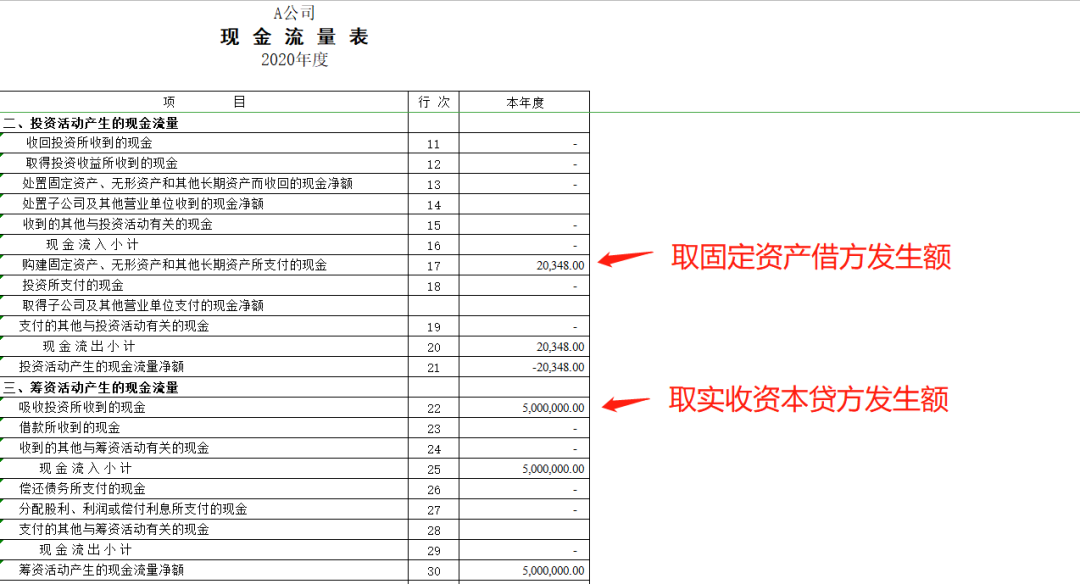Click the value 20,348.00 in row 20
The image size is (1080, 584).
pos(560,346)
